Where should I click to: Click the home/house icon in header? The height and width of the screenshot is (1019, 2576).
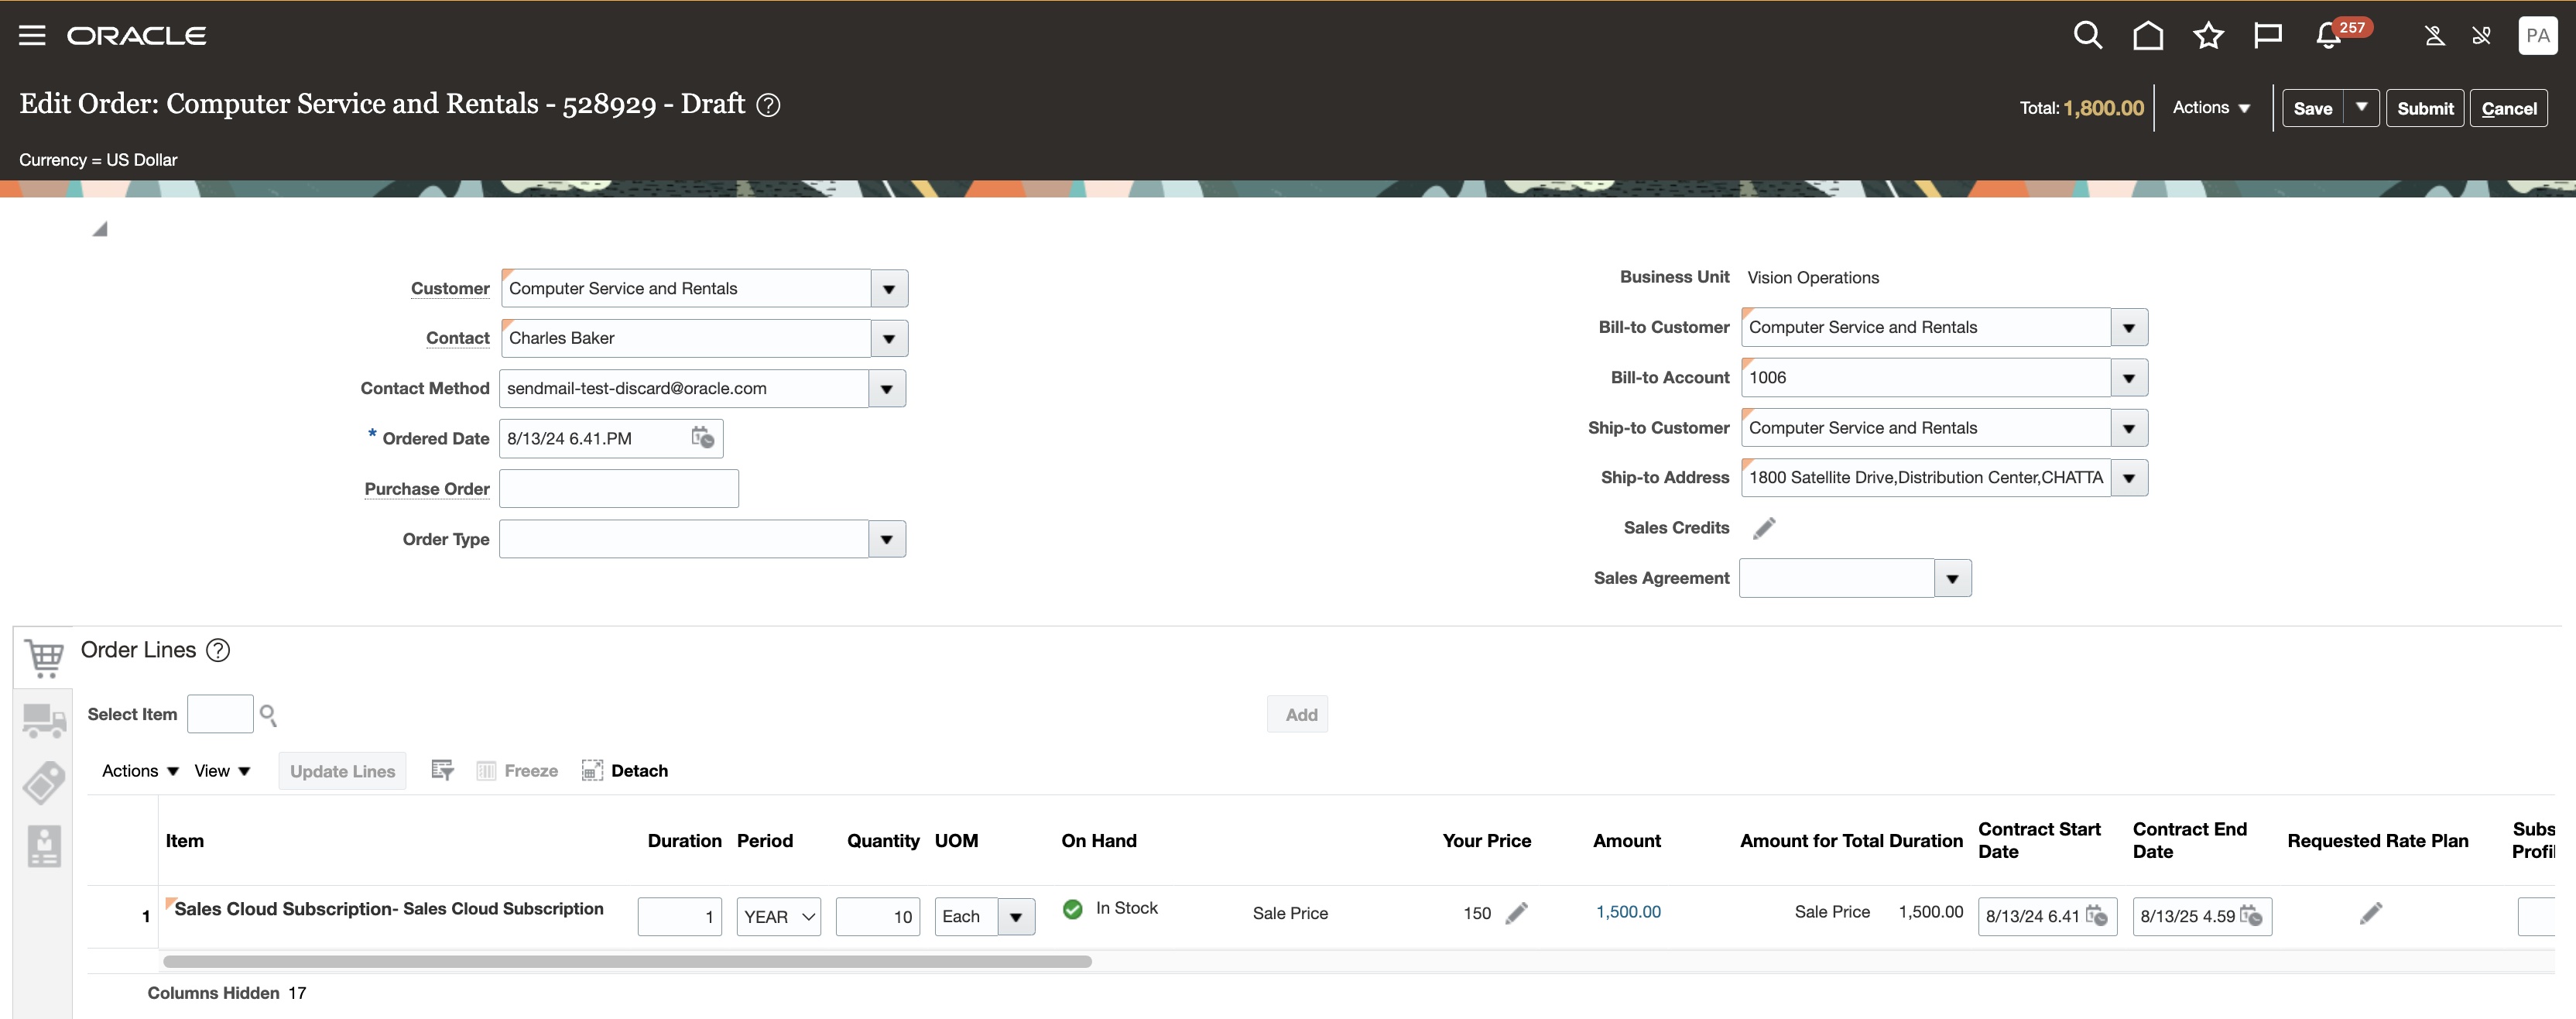[2146, 36]
